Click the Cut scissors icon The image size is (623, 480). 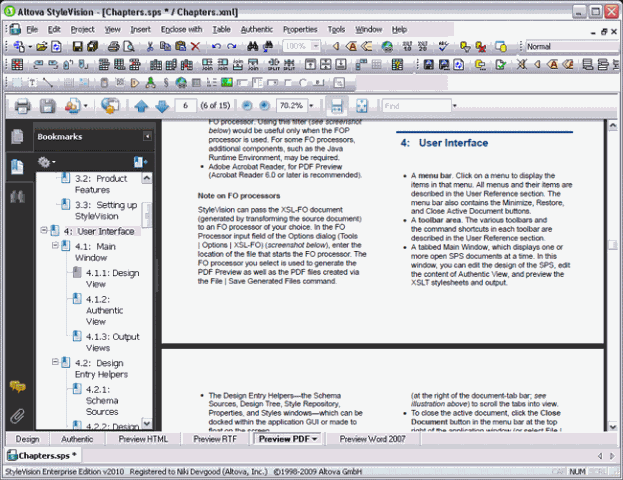pyautogui.click(x=150, y=46)
